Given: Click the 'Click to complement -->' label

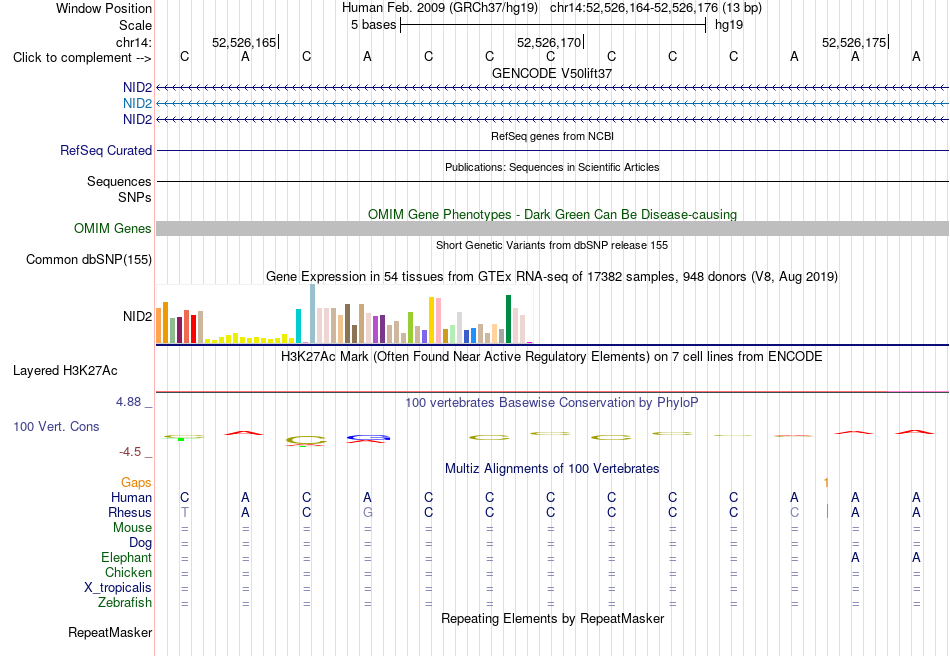Looking at the screenshot, I should coord(82,58).
